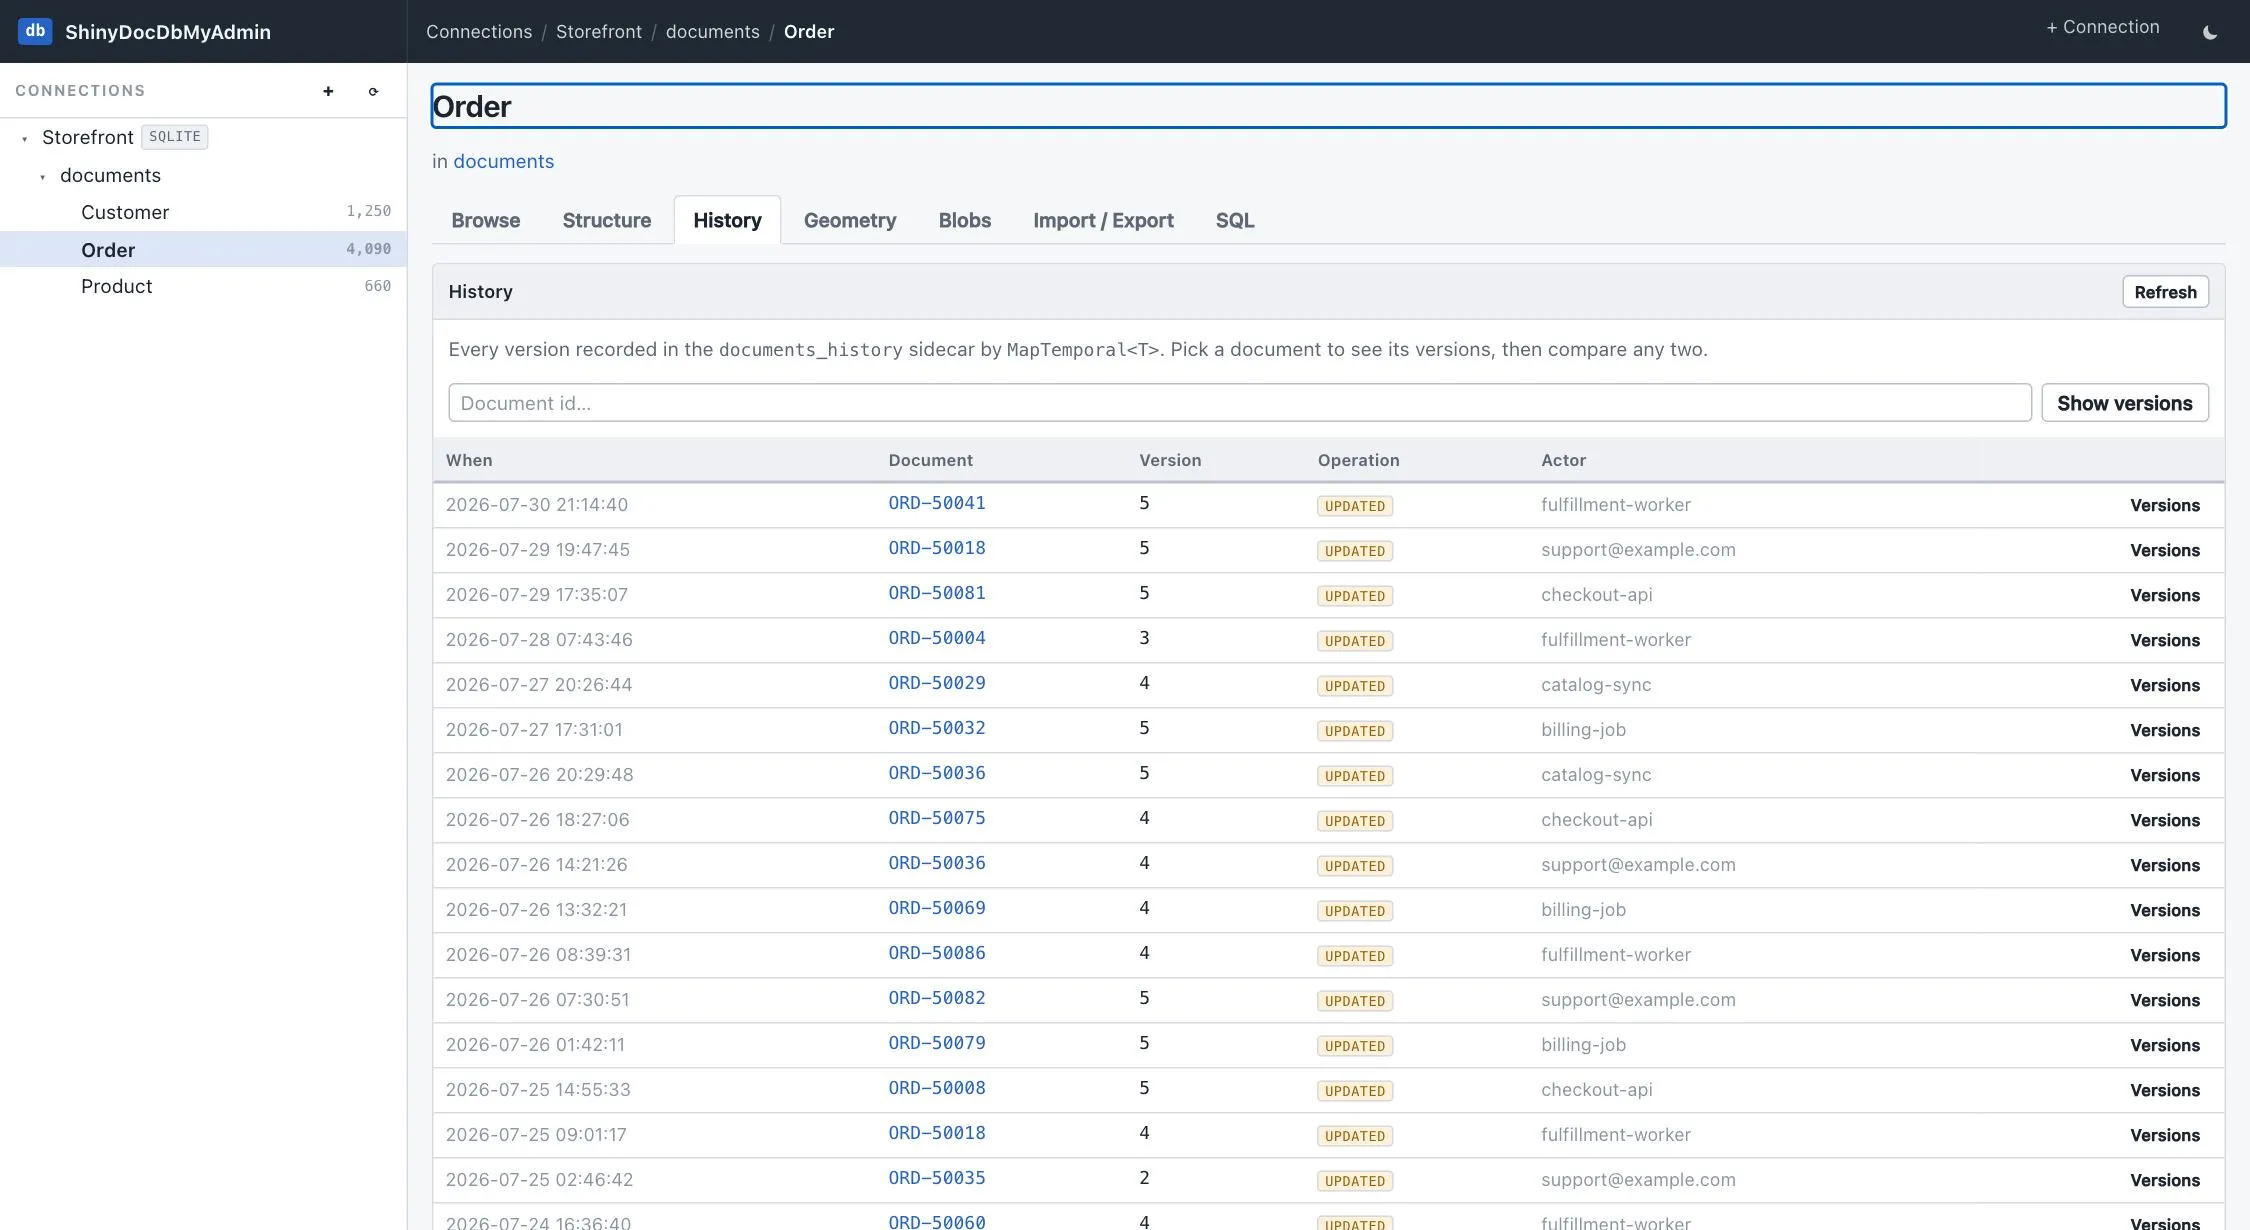This screenshot has height=1230, width=2250.
Task: Click the Order title field
Action: click(x=1328, y=106)
